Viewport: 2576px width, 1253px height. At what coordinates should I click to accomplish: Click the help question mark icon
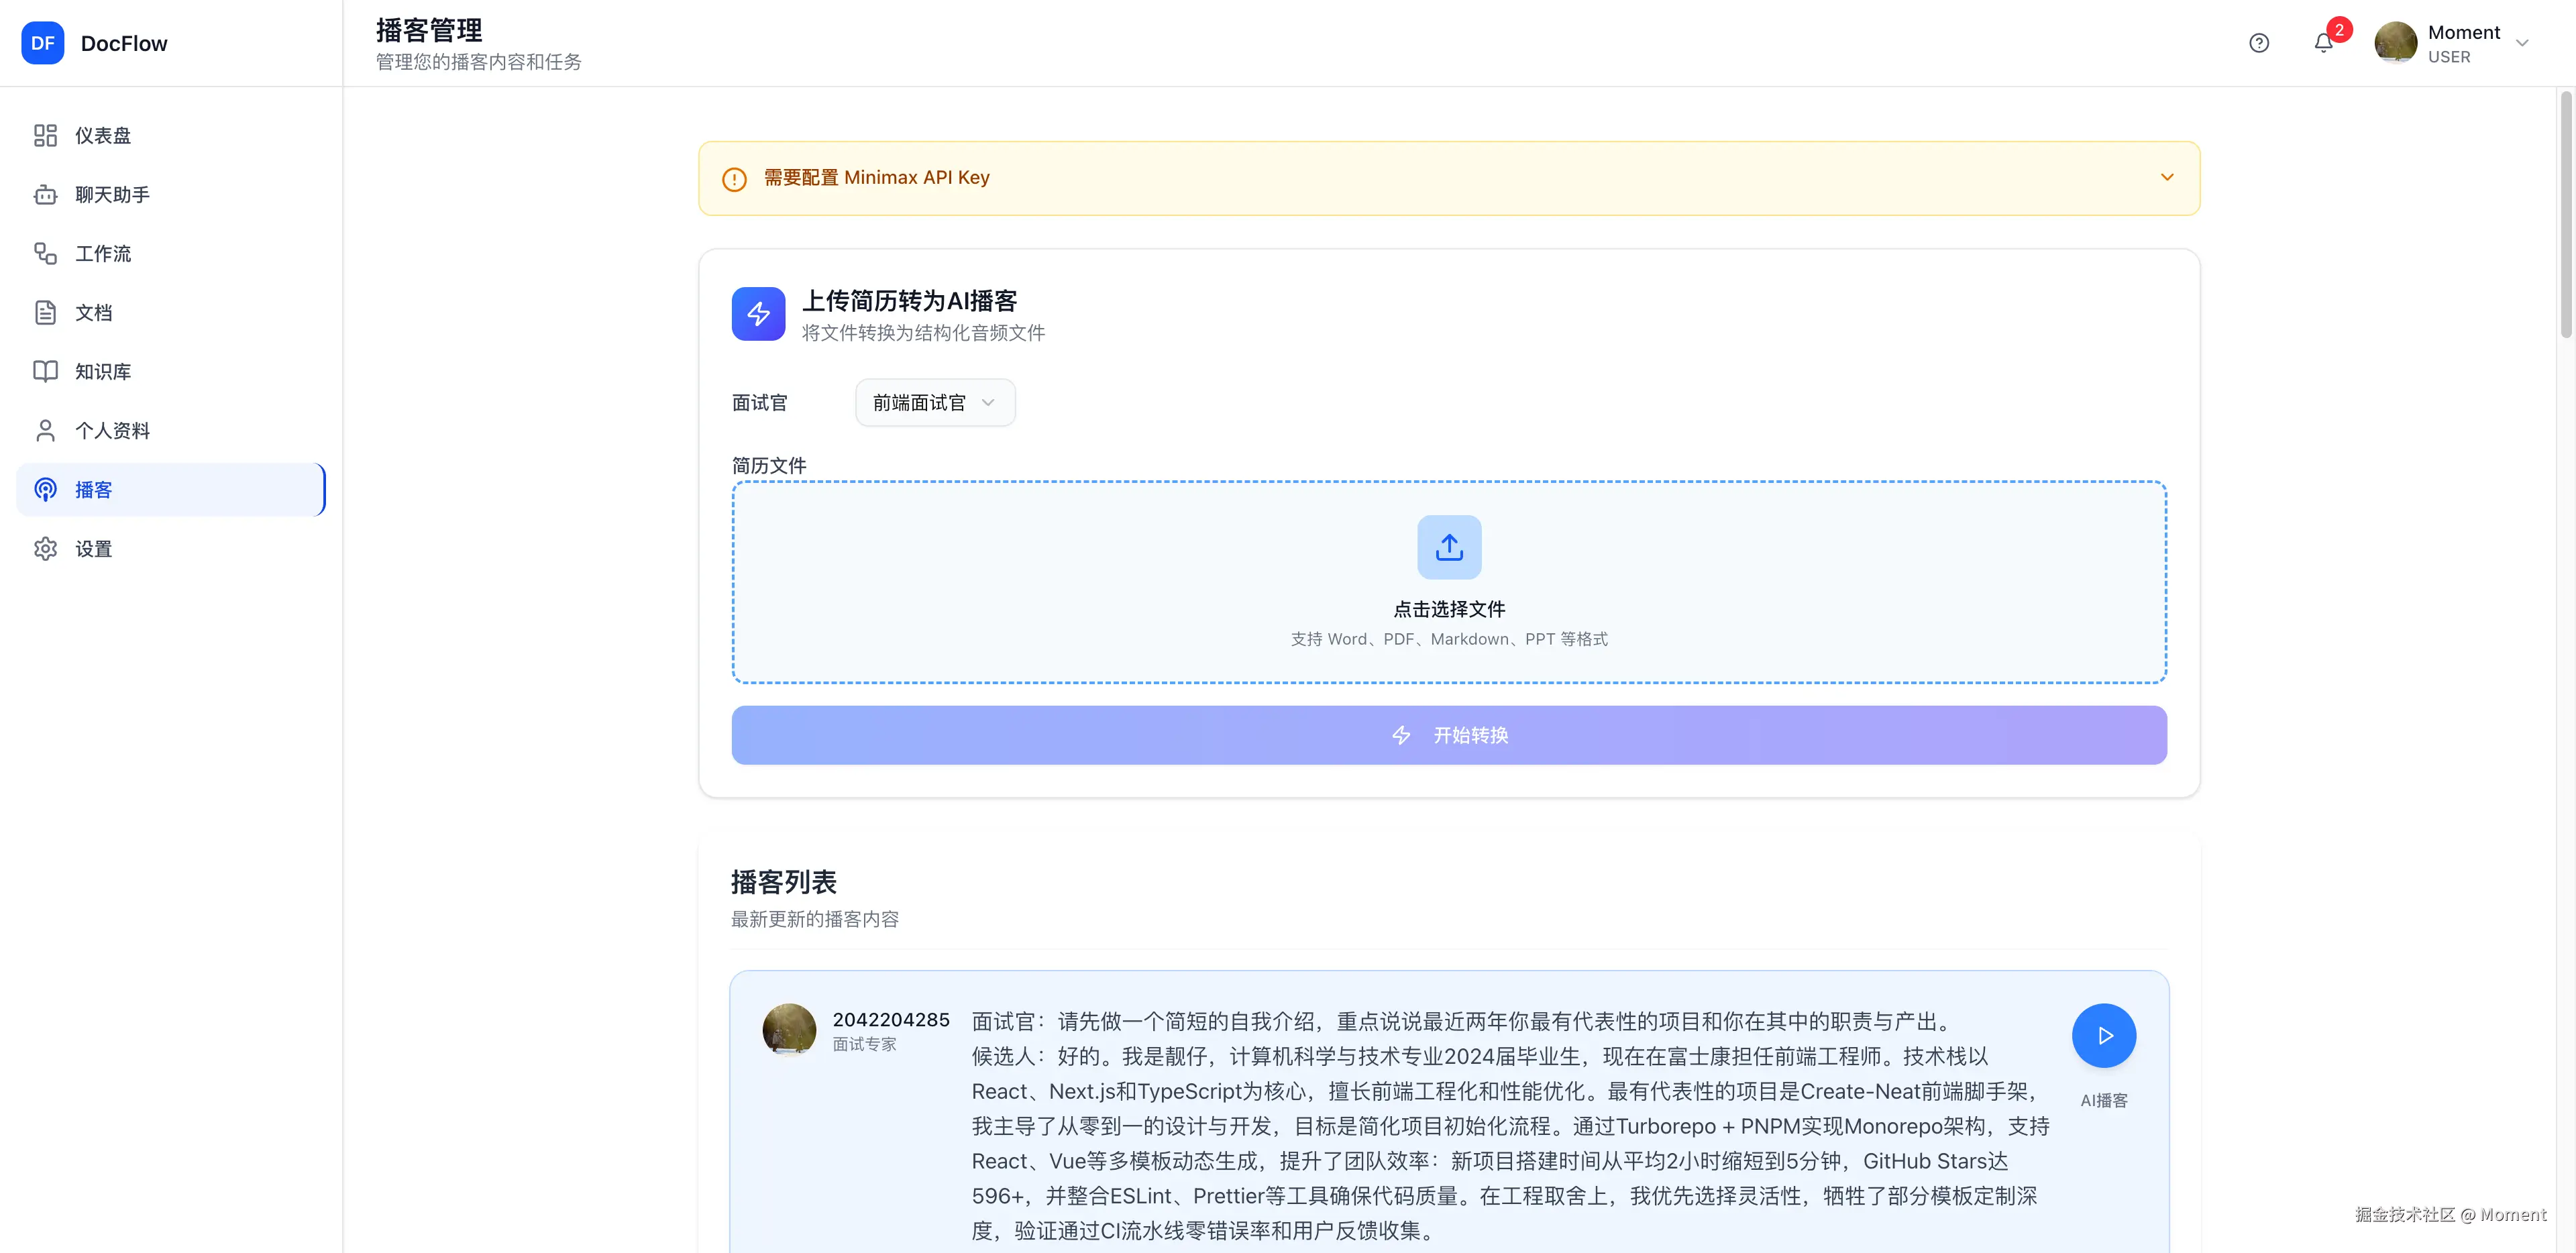[2258, 43]
